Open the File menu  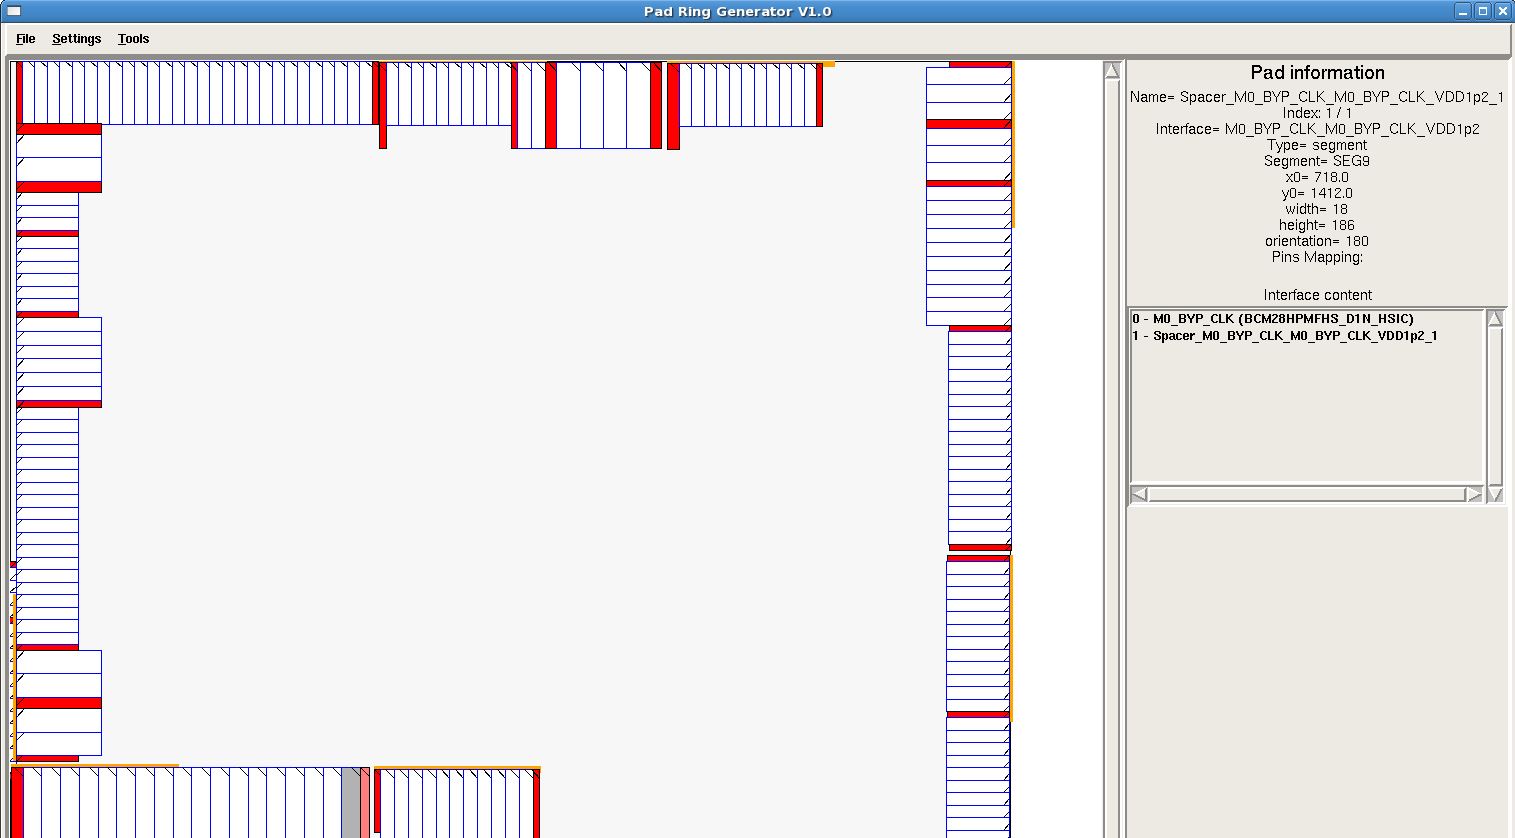[25, 39]
